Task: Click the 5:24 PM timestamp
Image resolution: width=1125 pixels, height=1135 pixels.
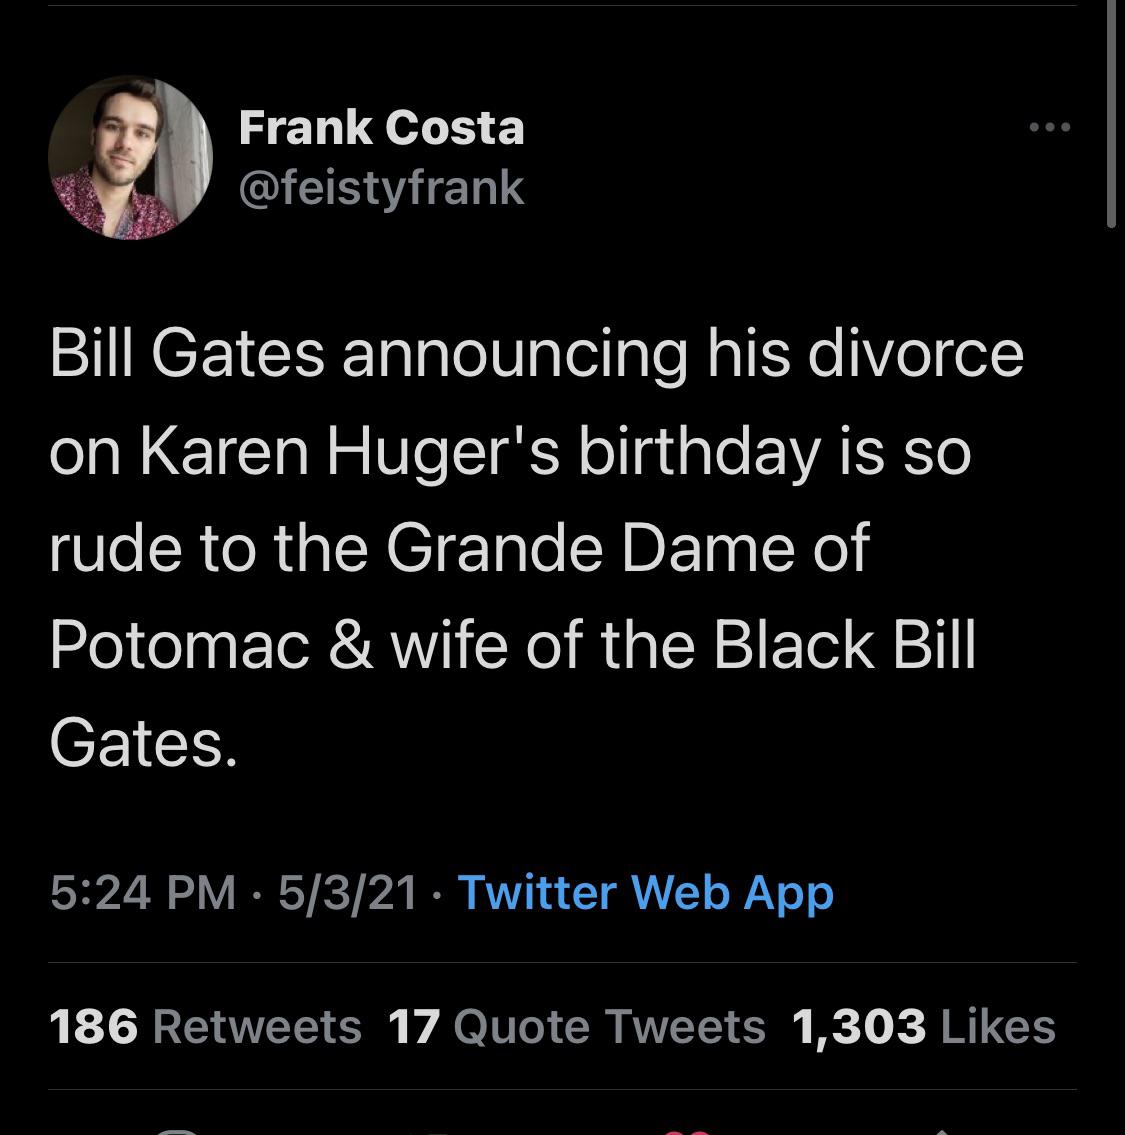Action: [x=143, y=892]
